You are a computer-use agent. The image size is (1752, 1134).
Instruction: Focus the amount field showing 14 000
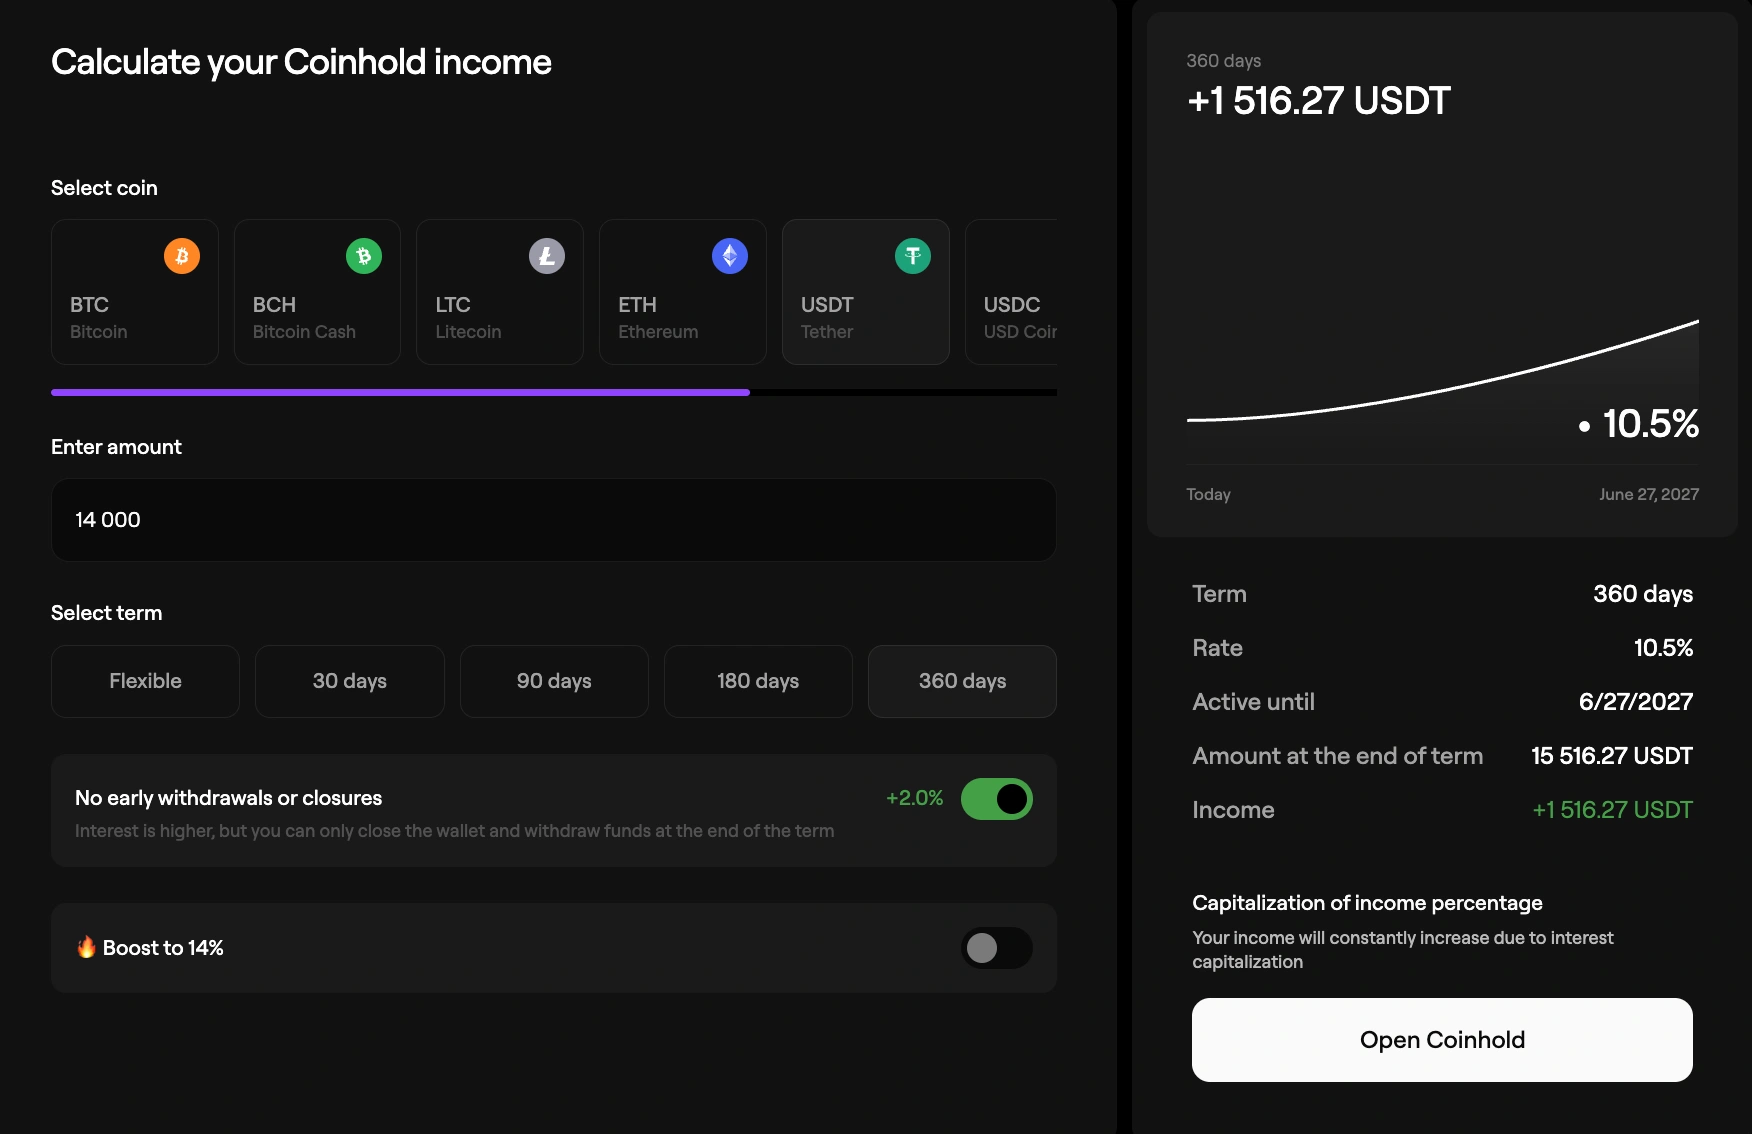point(554,520)
